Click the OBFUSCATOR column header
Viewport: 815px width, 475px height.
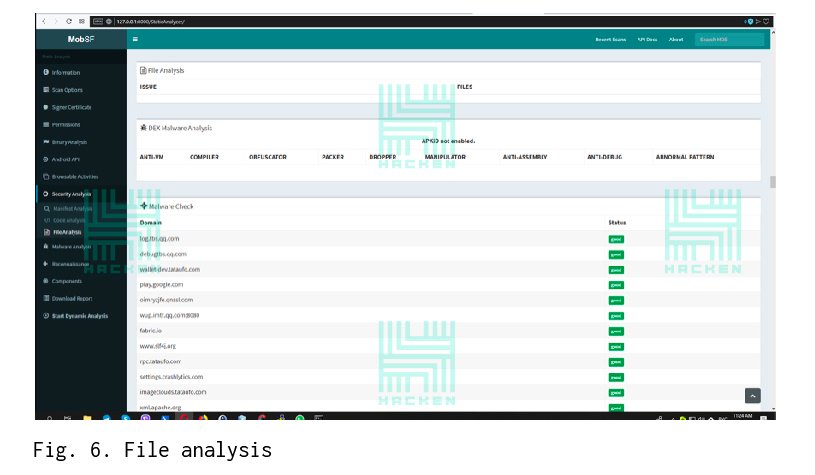pyautogui.click(x=268, y=157)
